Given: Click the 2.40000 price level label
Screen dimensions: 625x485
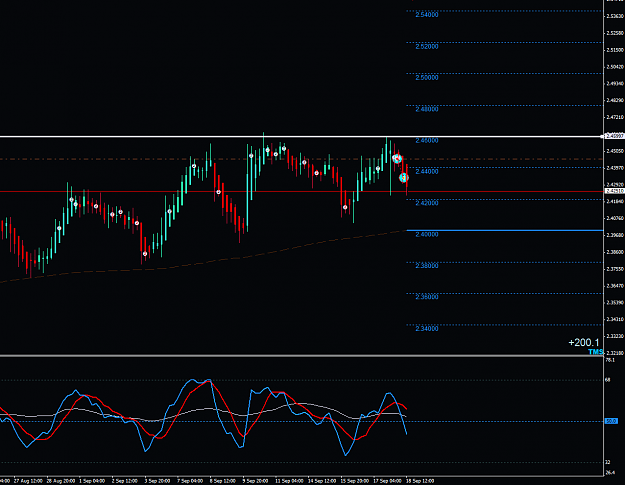Looking at the screenshot, I should tap(426, 234).
